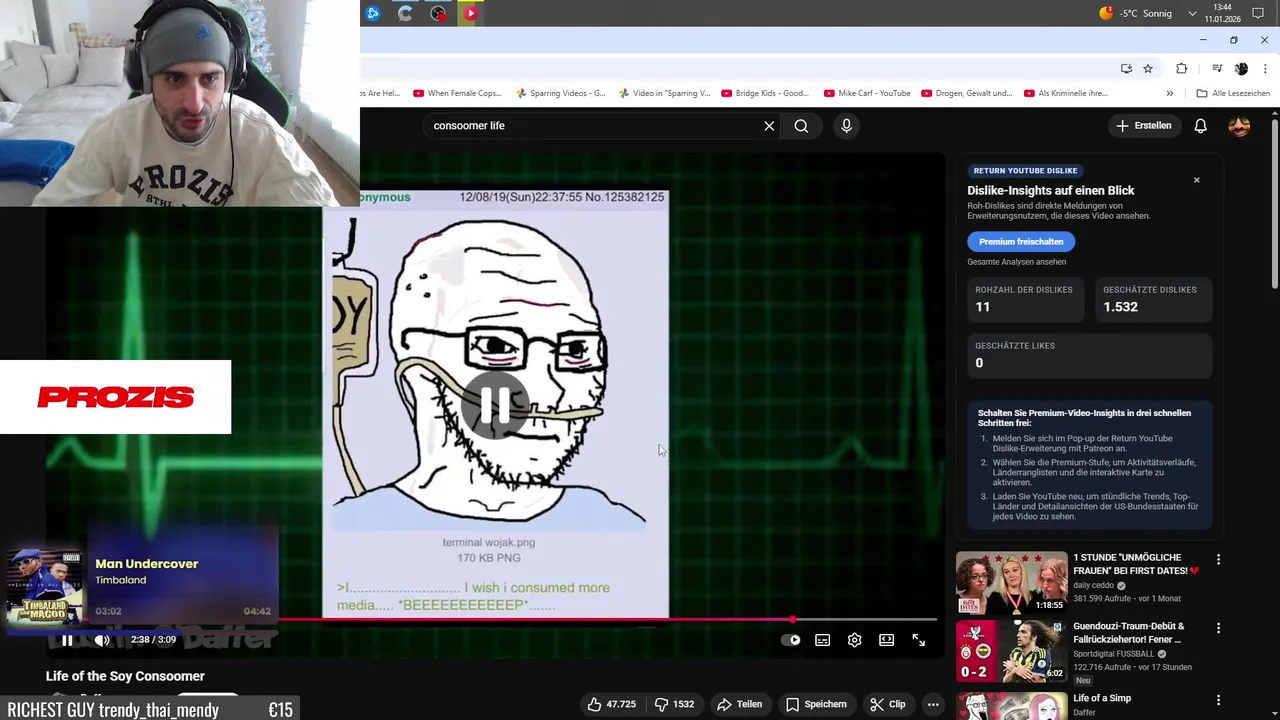This screenshot has height=720, width=1280.
Task: Open the Video in "Sparring V... bookmark
Action: click(664, 93)
